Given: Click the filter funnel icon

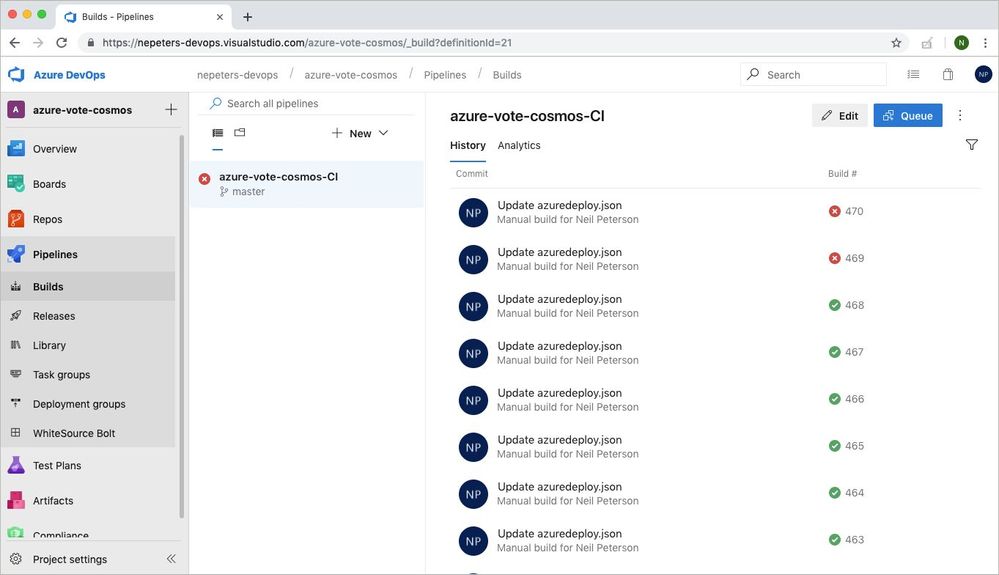Looking at the screenshot, I should [x=971, y=145].
